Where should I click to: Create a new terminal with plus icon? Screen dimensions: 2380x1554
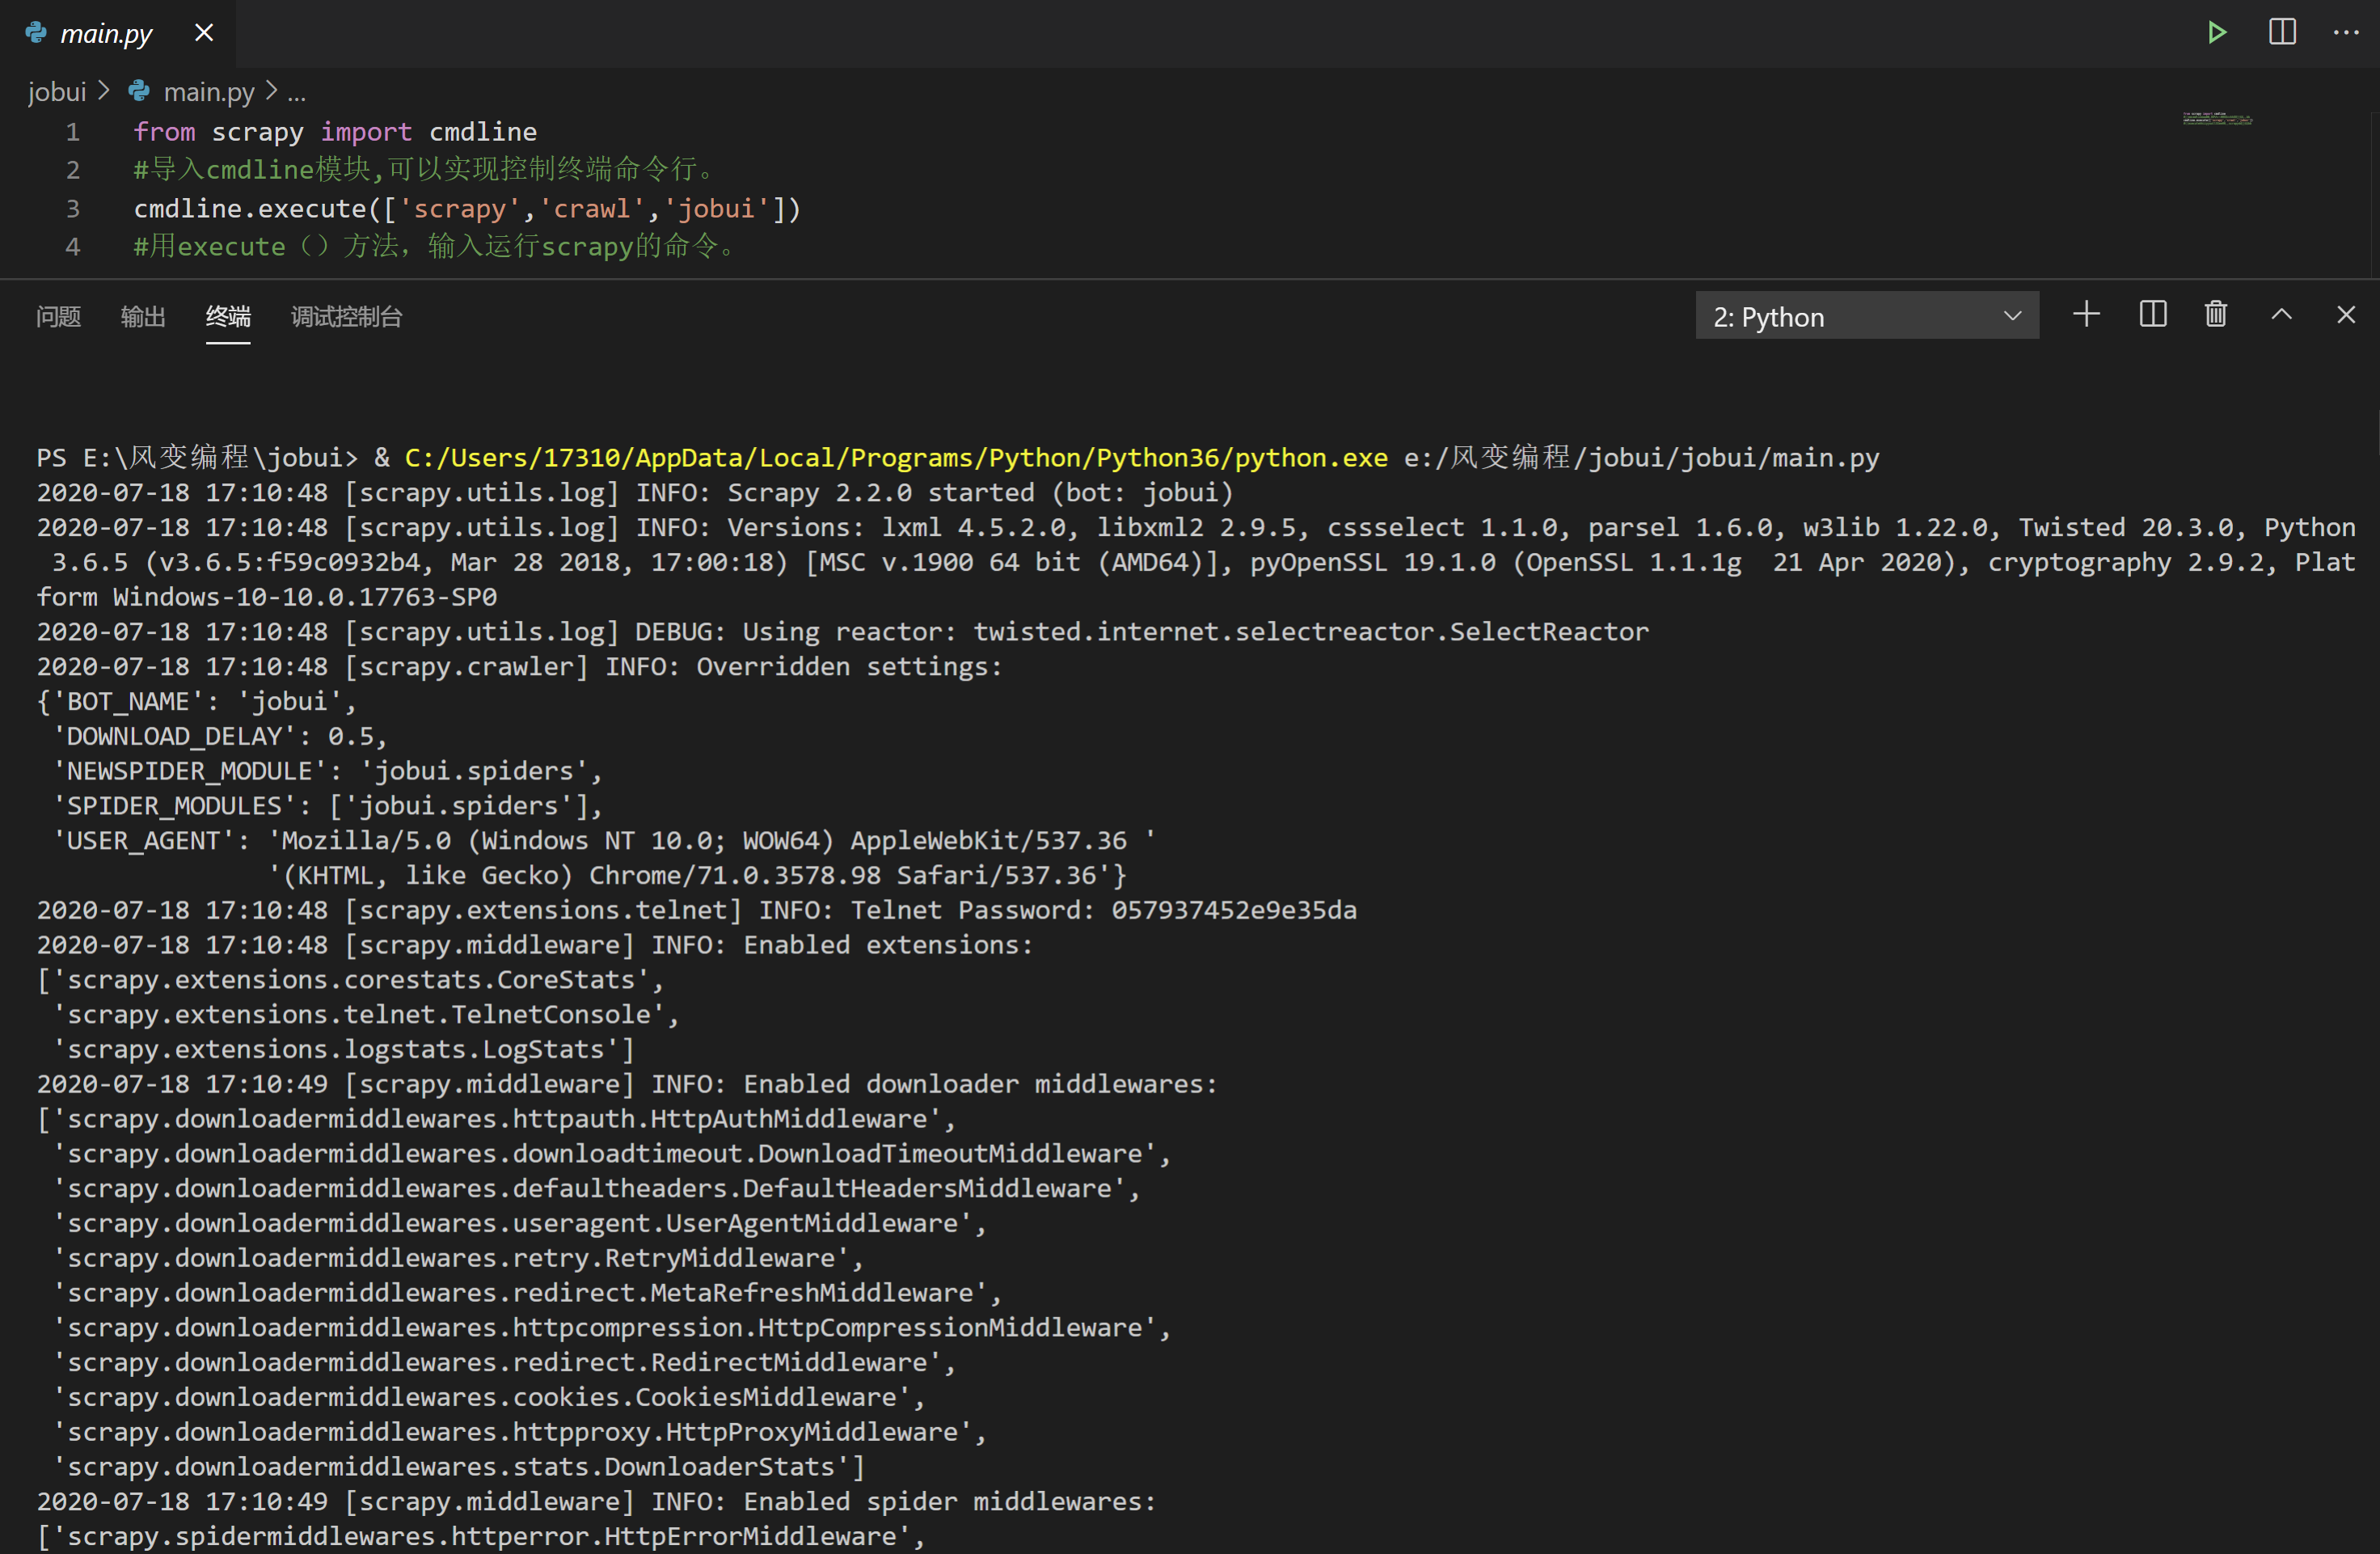2086,315
